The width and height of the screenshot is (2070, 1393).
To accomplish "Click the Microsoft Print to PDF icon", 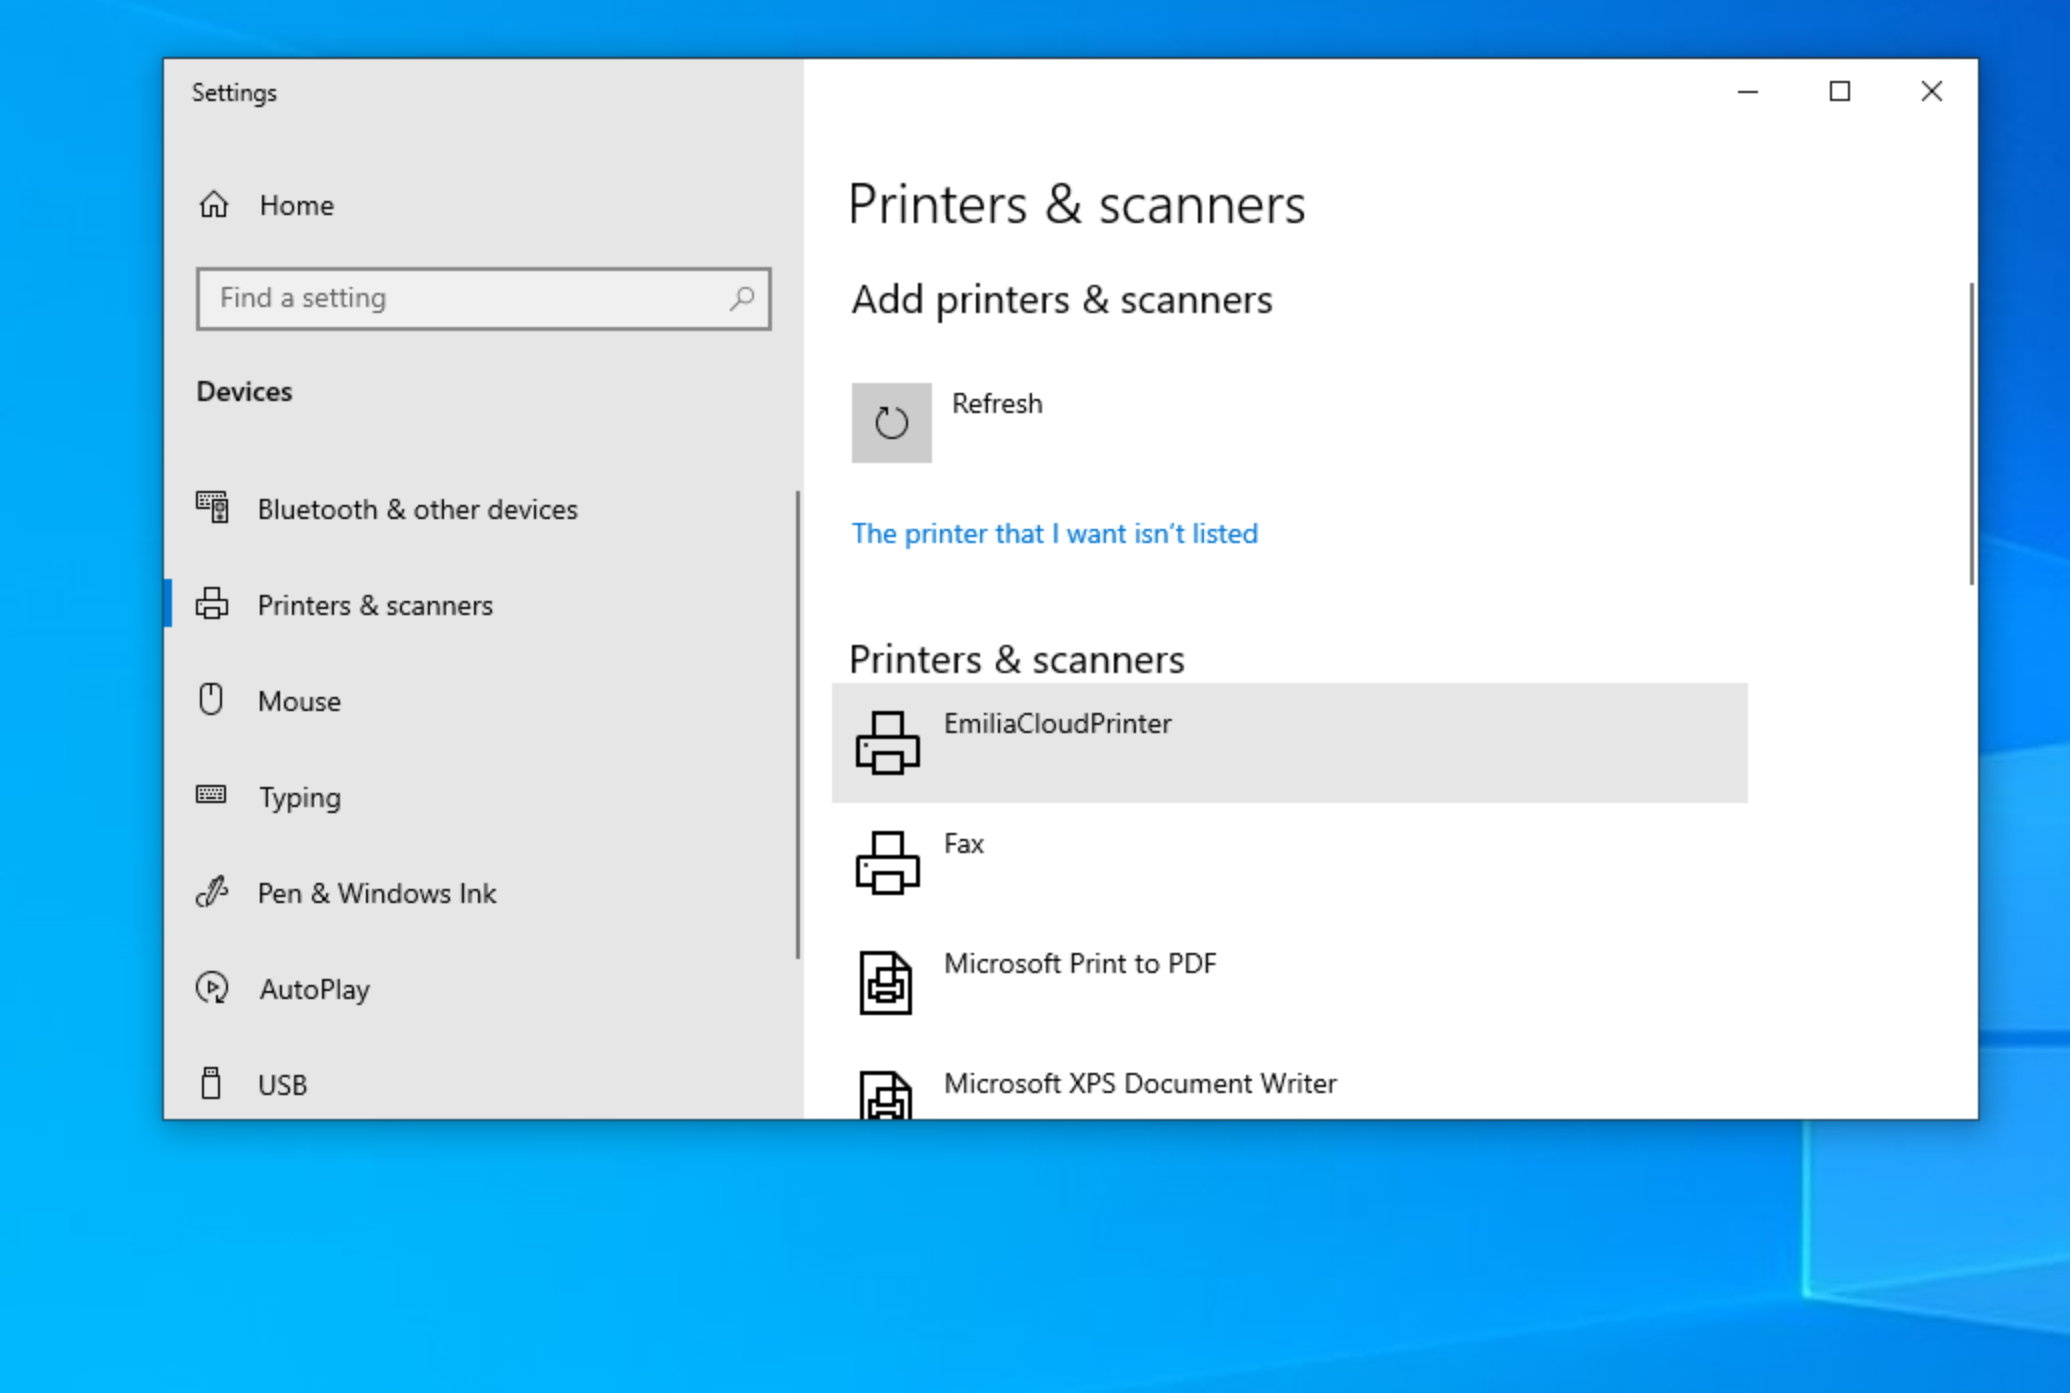I will click(886, 982).
